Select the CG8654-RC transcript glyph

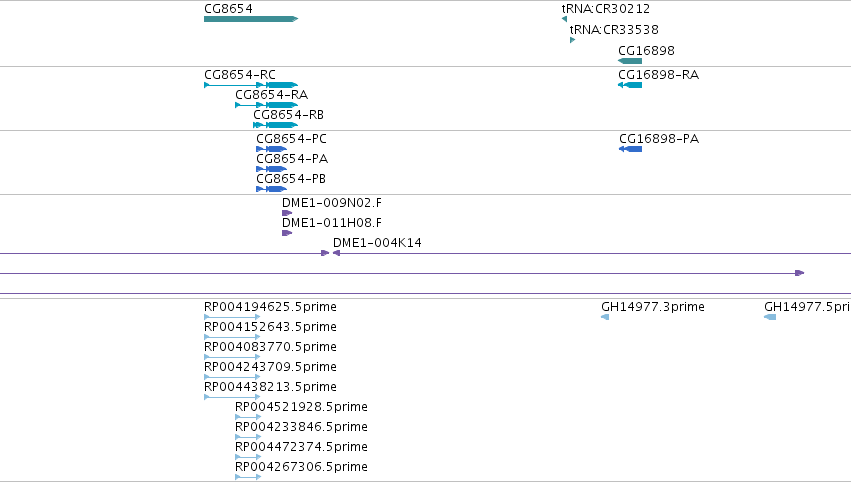(x=251, y=85)
